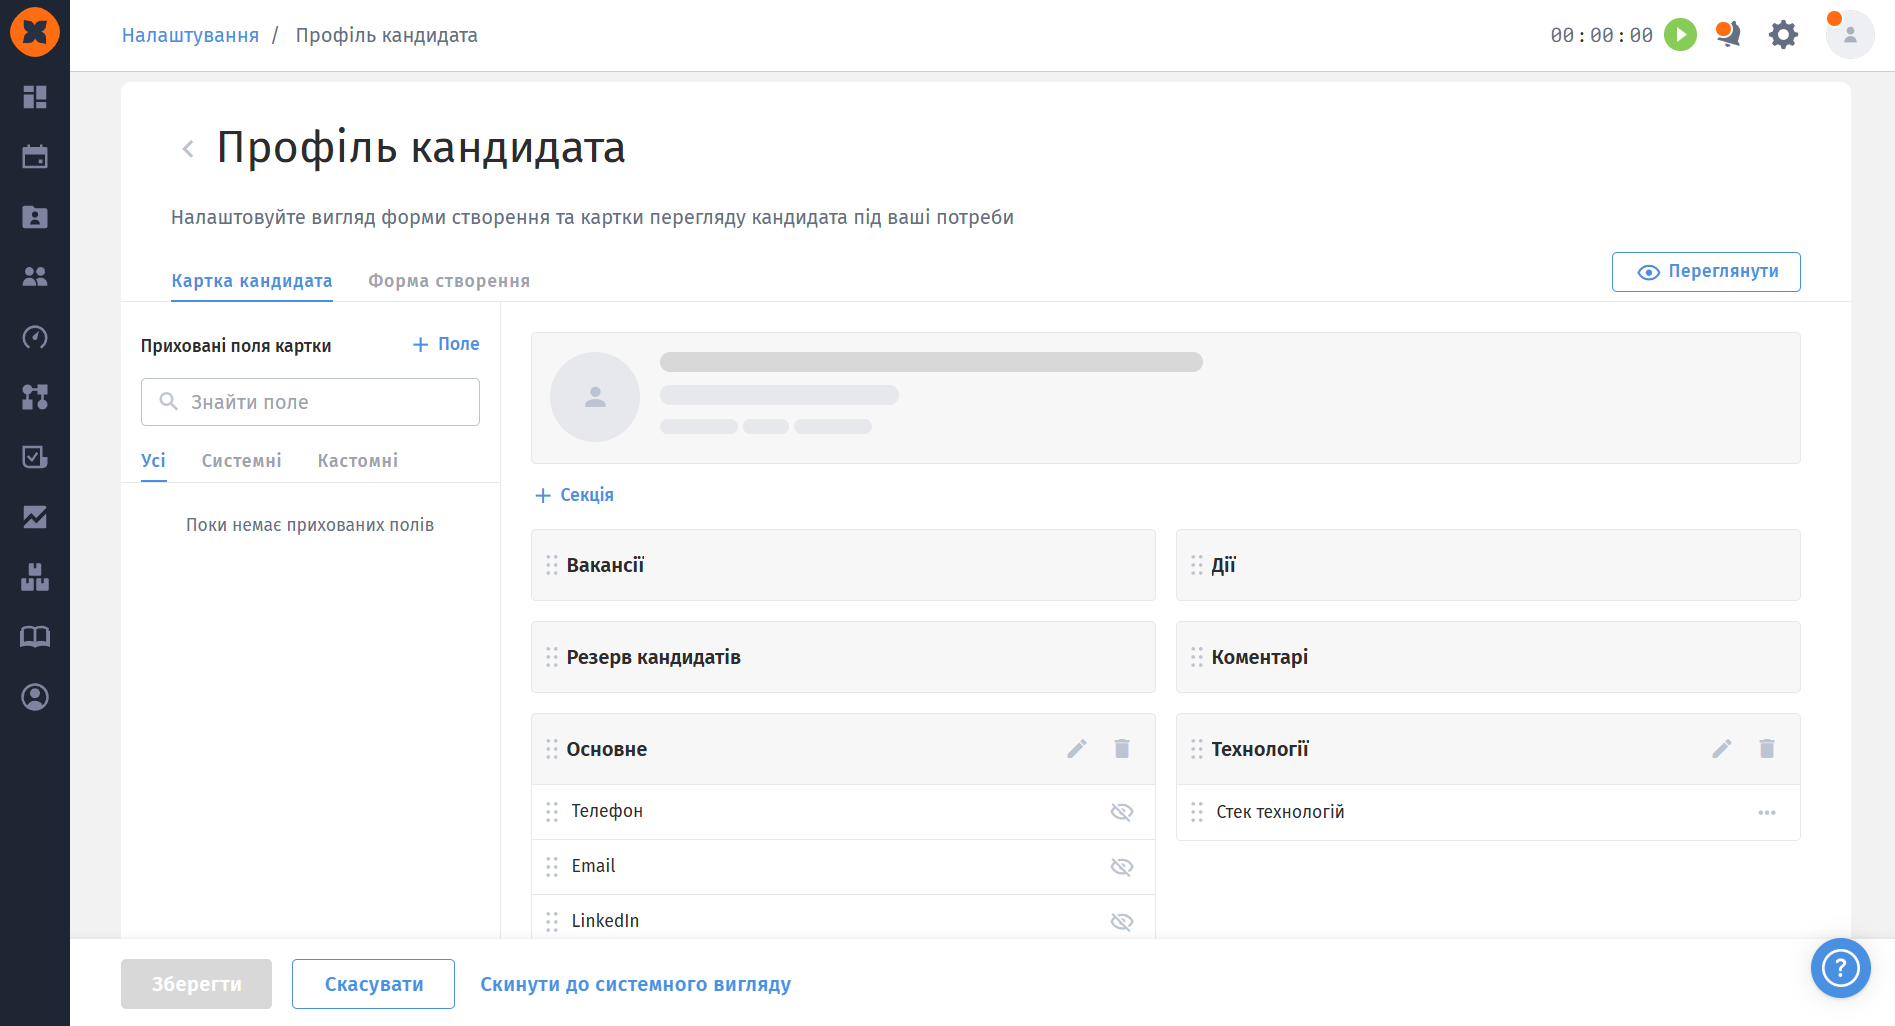Open the speedometer icon in sidebar
1895x1026 pixels.
click(x=35, y=337)
